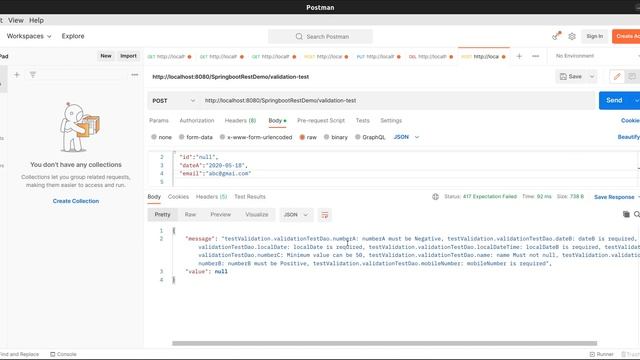Open the View menu
The width and height of the screenshot is (640, 360).
(16, 20)
